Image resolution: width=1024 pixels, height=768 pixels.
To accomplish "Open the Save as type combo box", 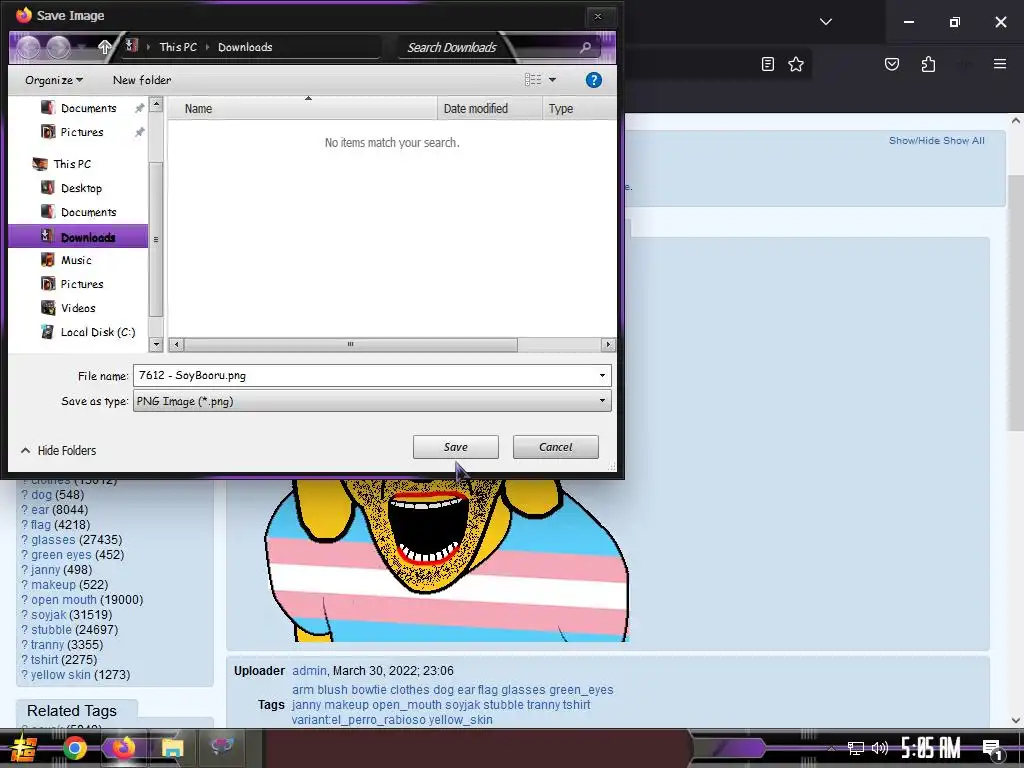I will (x=372, y=401).
